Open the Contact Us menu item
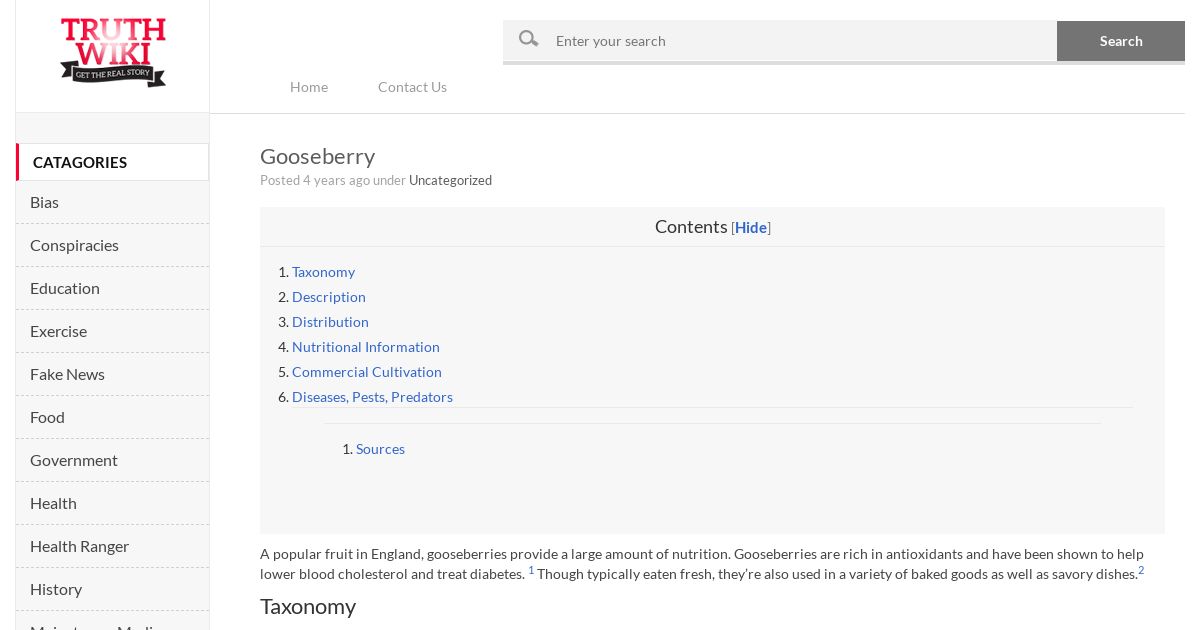This screenshot has width=1200, height=630. [412, 87]
